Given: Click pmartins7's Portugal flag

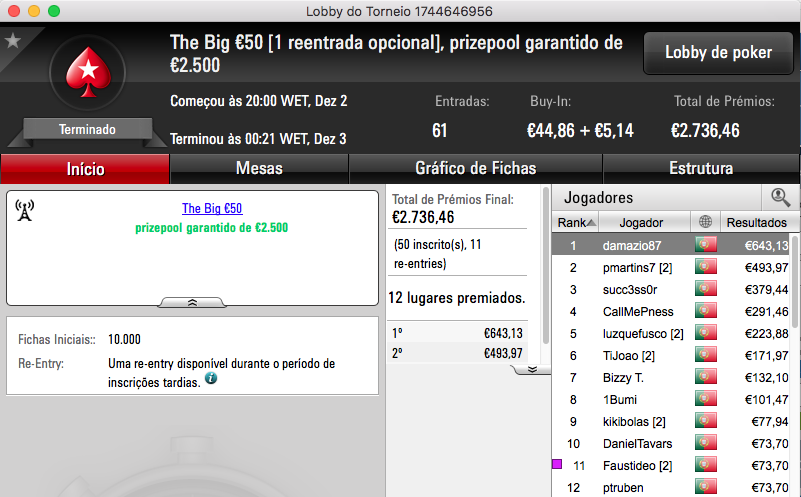Looking at the screenshot, I should 705,267.
